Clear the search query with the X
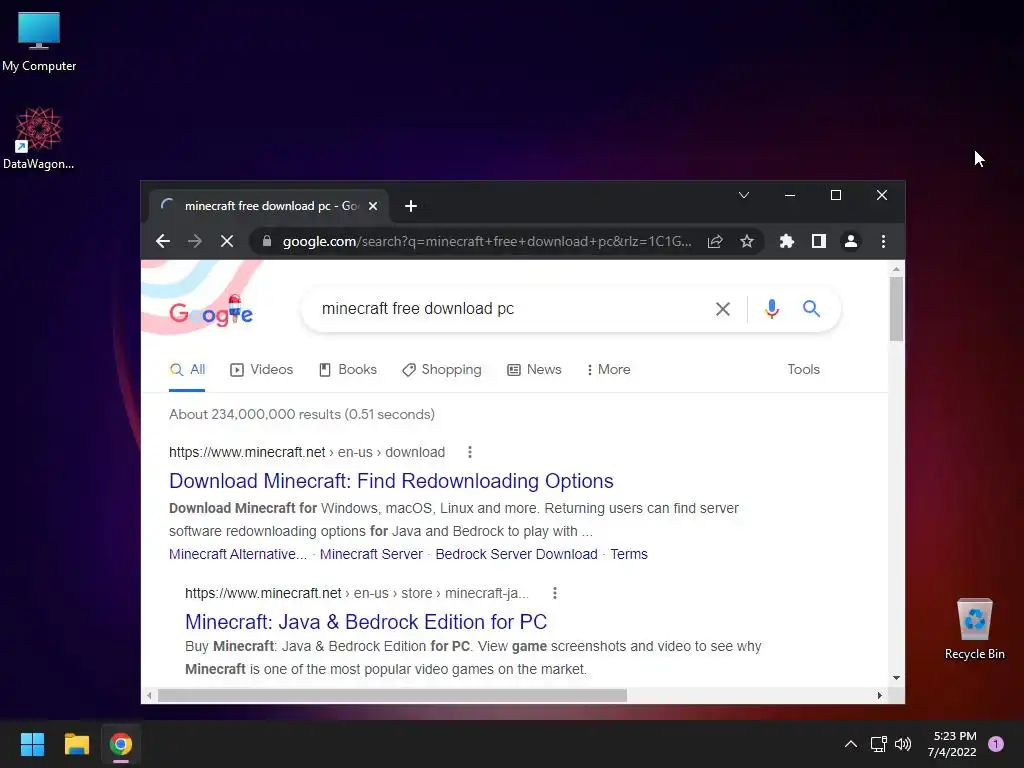The image size is (1024, 768). click(722, 309)
